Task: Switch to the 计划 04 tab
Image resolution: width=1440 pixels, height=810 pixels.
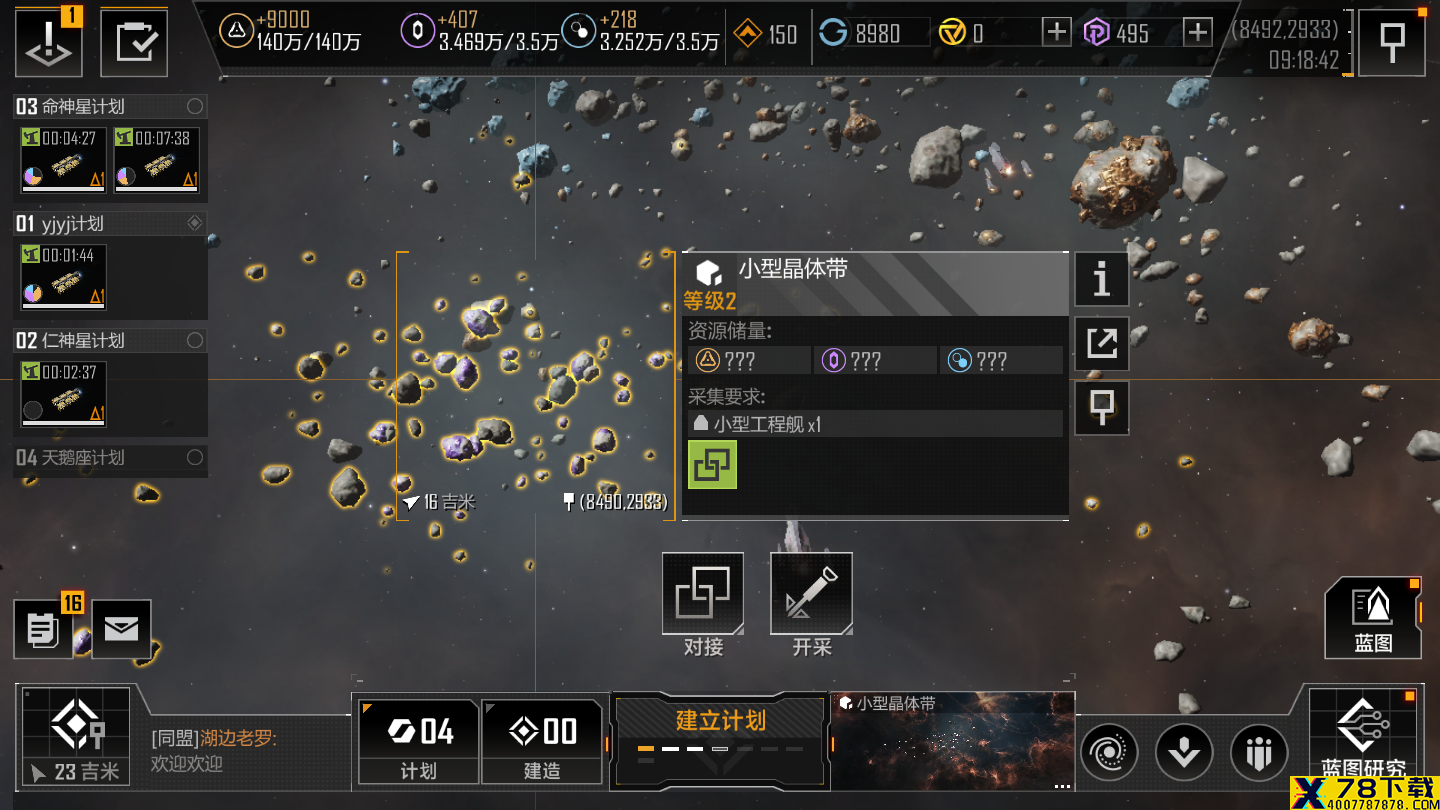Action: (x=418, y=741)
